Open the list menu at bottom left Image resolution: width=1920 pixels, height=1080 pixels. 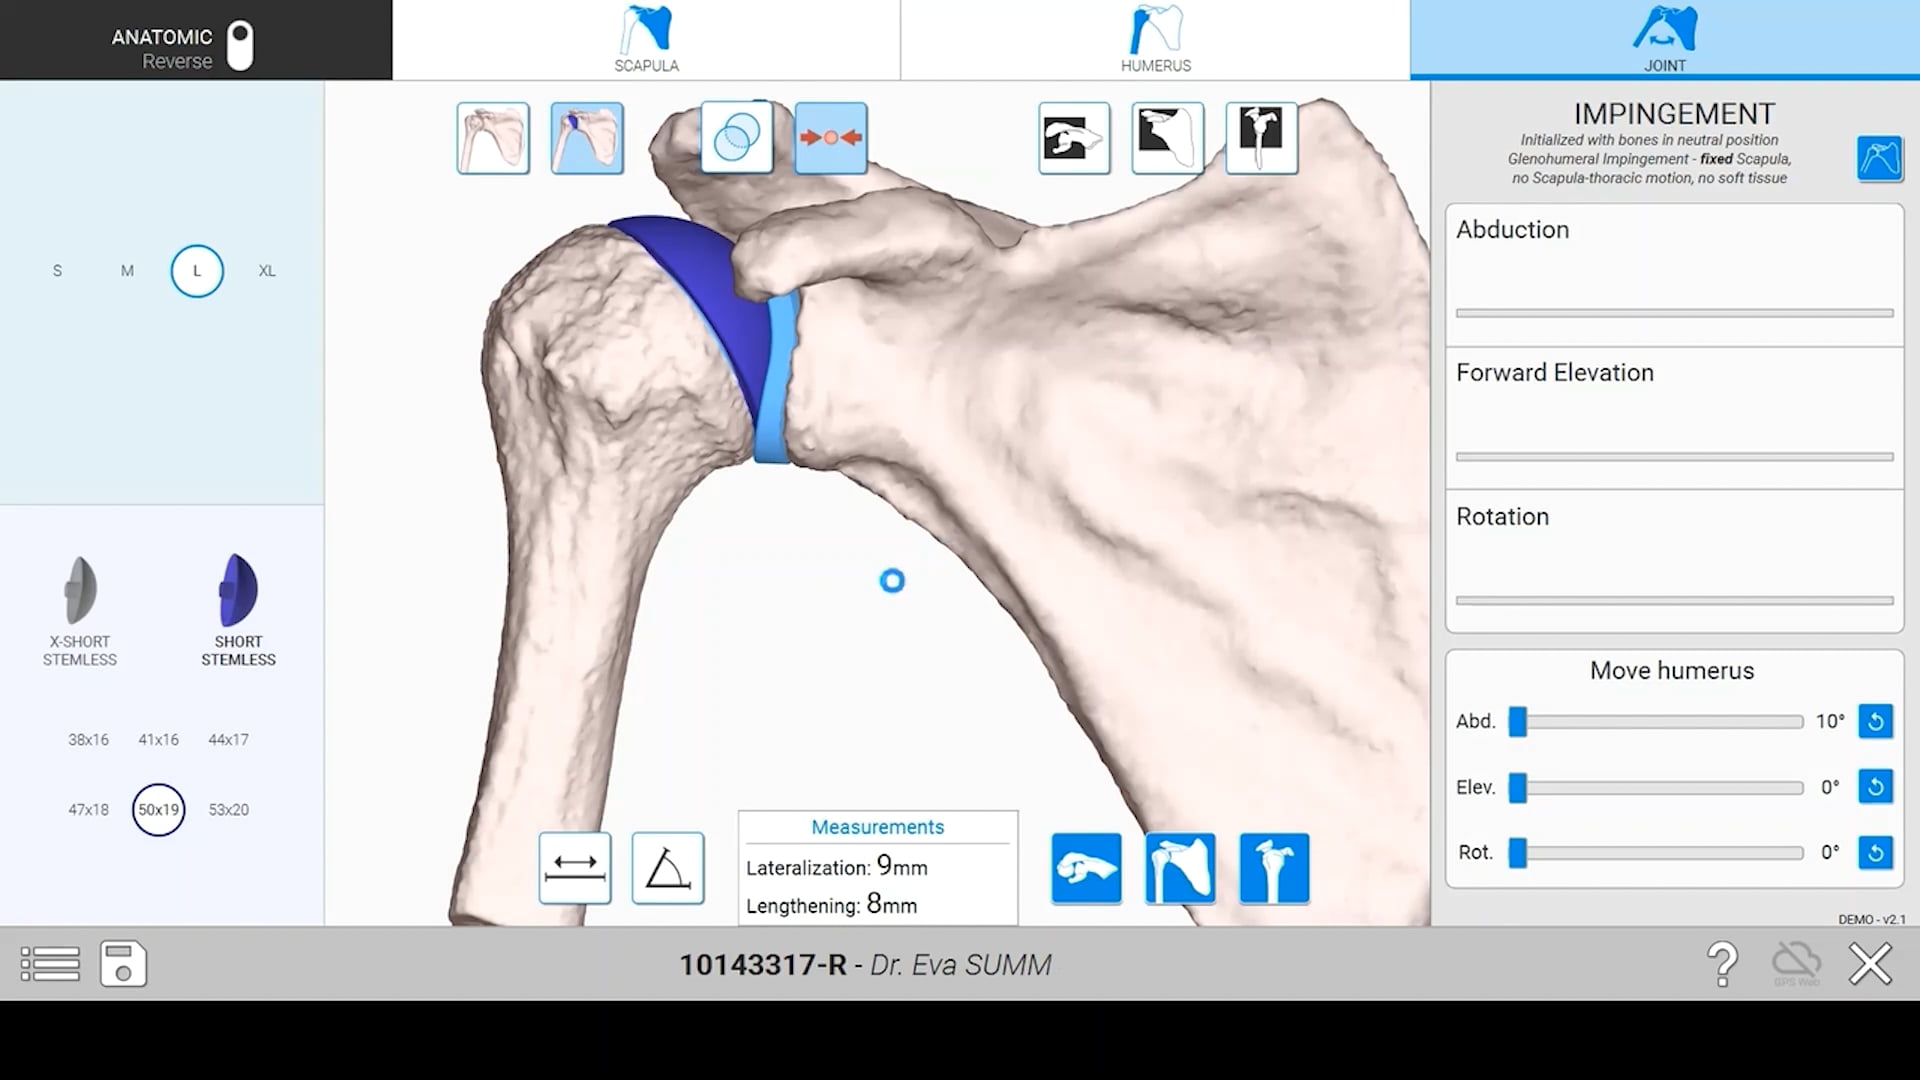[49, 963]
